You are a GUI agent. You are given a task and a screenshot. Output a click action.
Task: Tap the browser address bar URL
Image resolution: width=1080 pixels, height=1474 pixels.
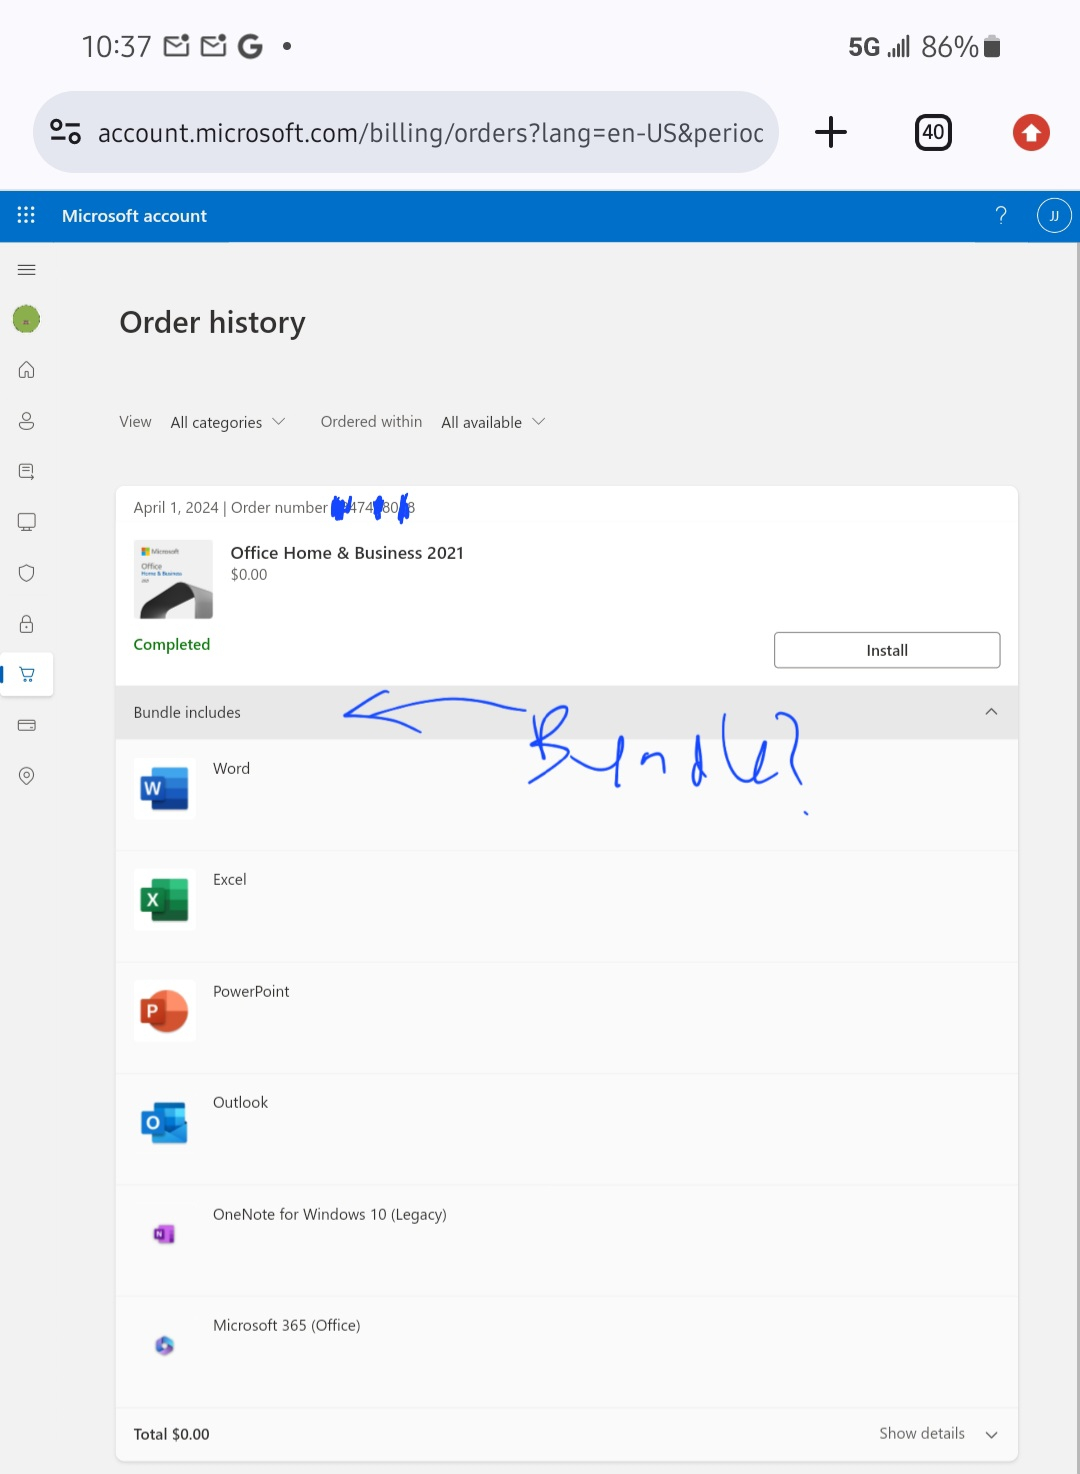pyautogui.click(x=430, y=133)
